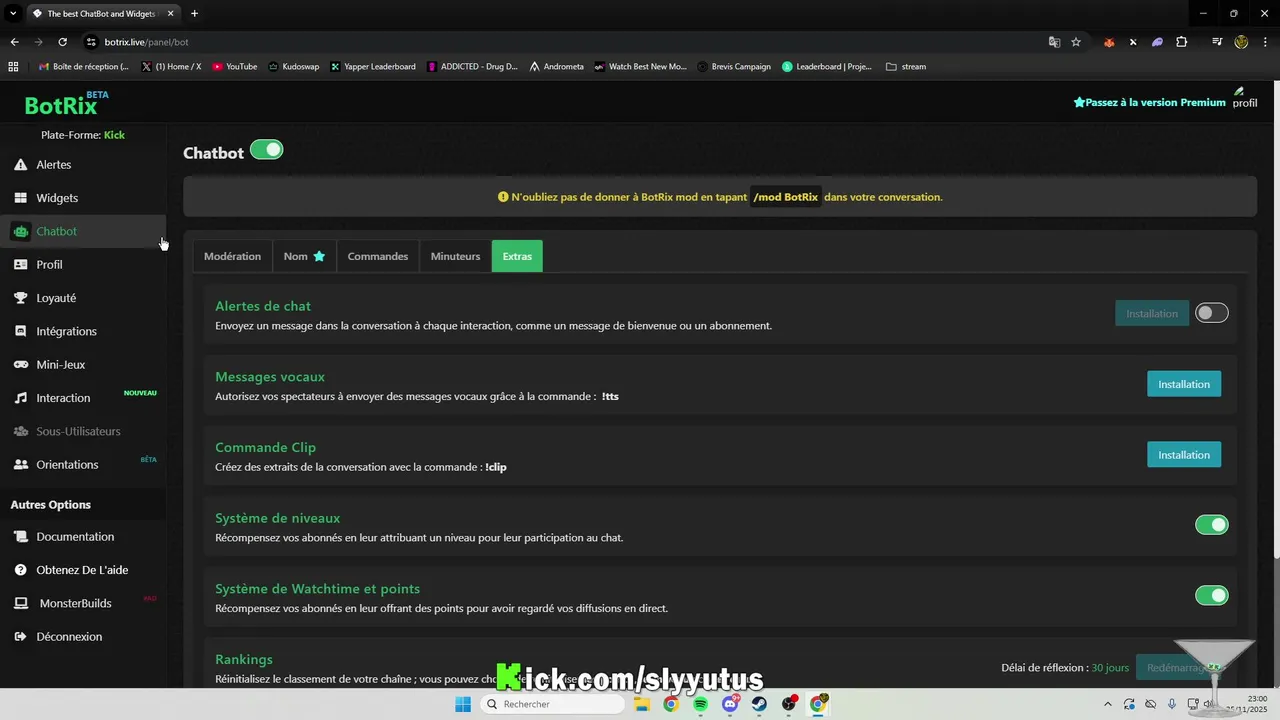Open Orientations in the sidebar
Screen dimensions: 1280x720
click(67, 465)
